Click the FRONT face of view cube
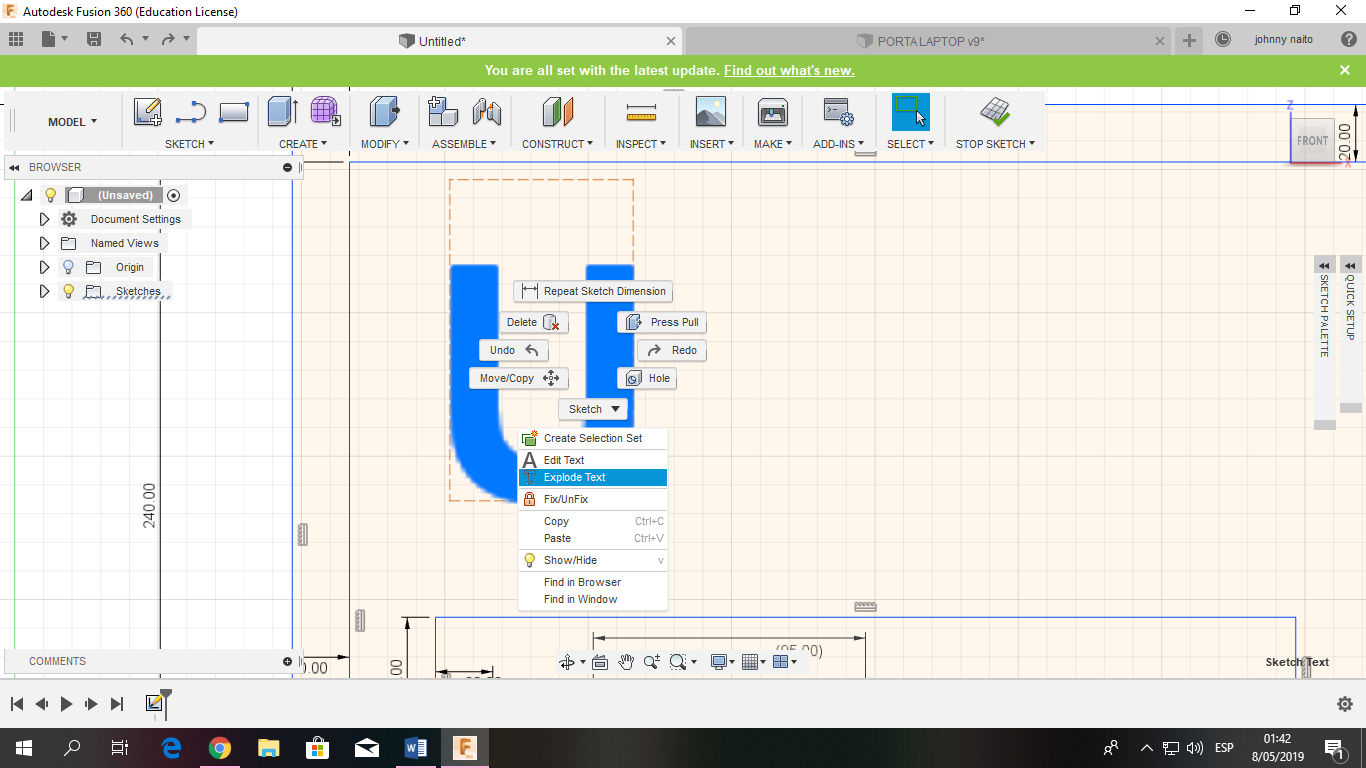Viewport: 1366px width, 768px height. tap(1313, 140)
